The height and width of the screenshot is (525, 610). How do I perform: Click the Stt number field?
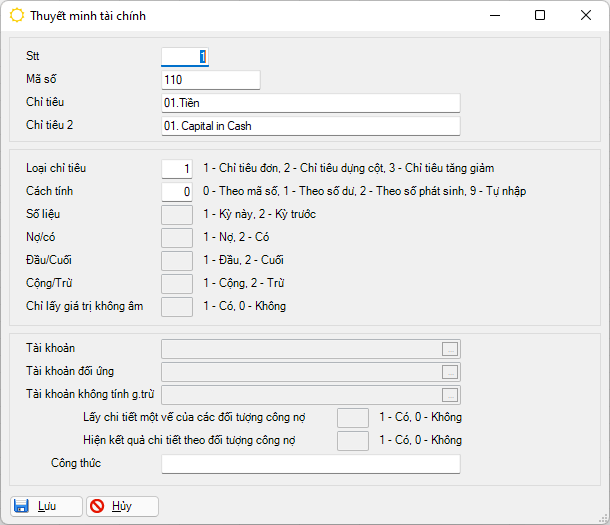tap(184, 57)
